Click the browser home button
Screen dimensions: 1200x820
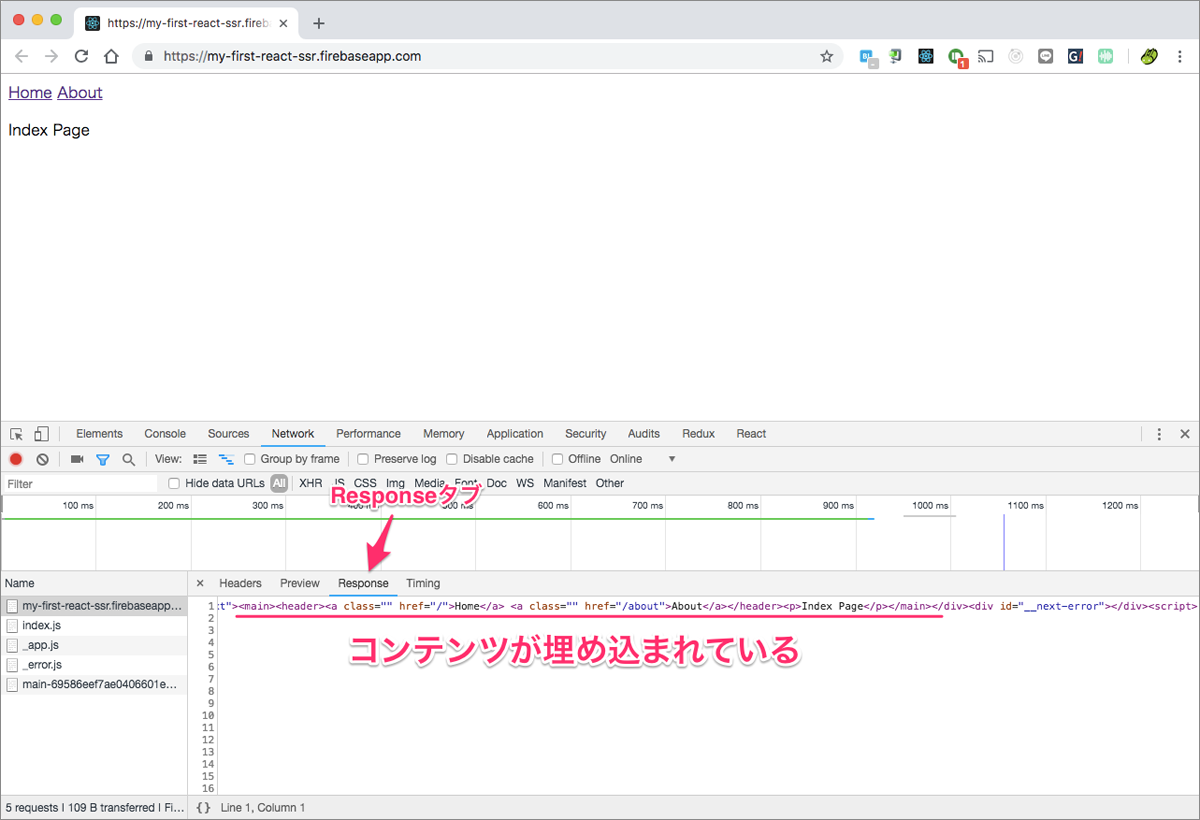pos(112,57)
